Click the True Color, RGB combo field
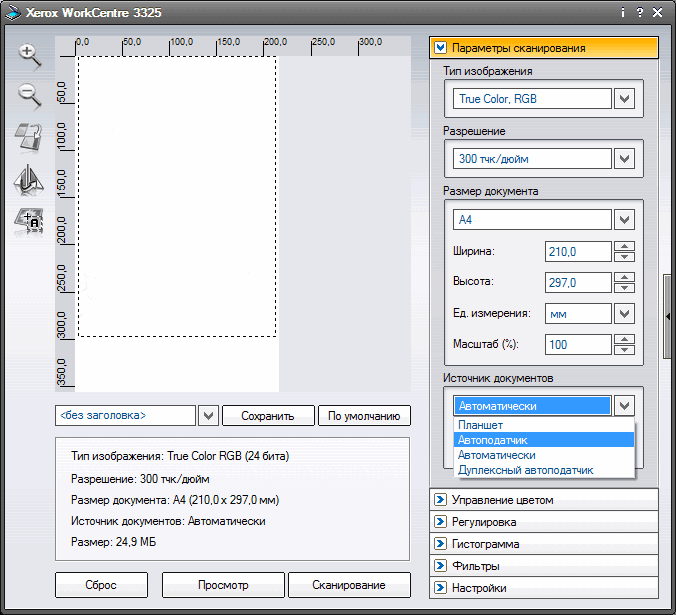 coord(532,99)
